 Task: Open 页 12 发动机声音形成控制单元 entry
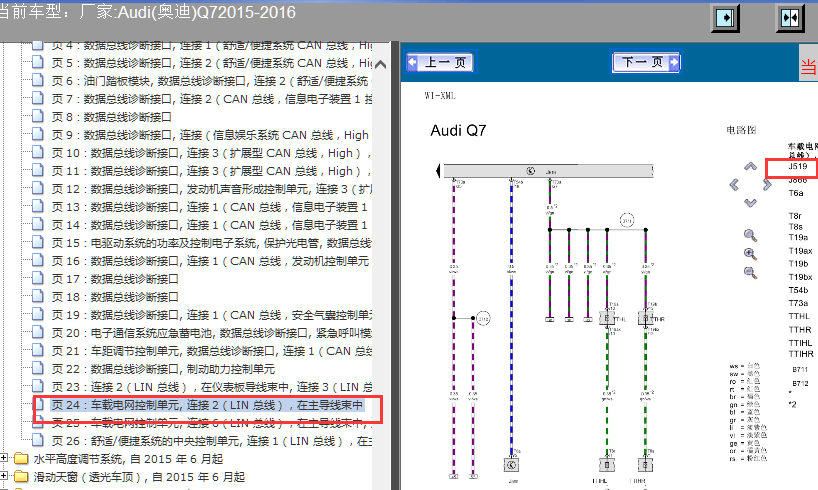point(211,189)
